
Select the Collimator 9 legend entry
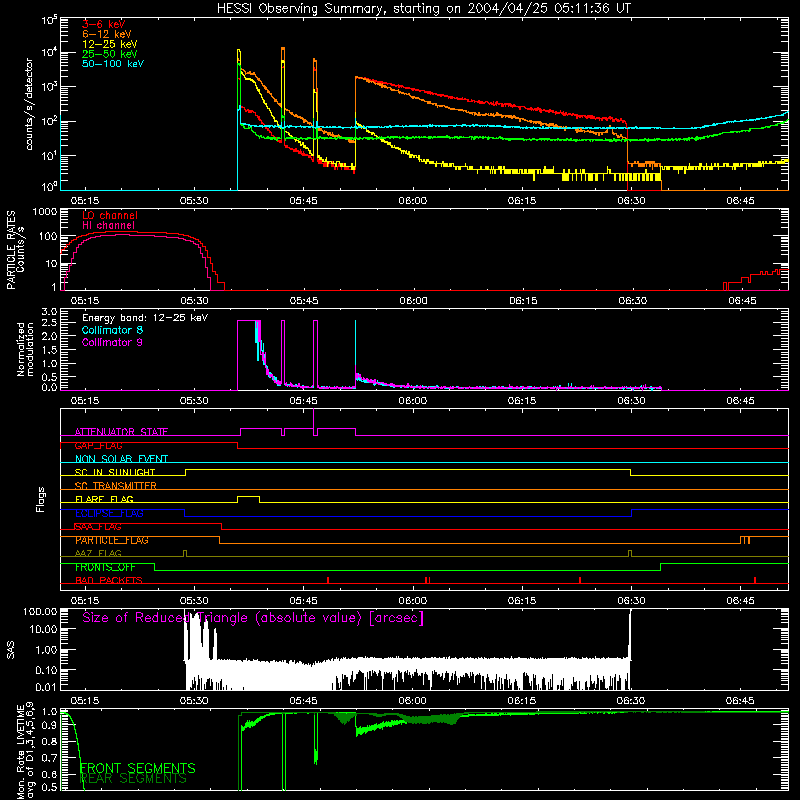112,342
